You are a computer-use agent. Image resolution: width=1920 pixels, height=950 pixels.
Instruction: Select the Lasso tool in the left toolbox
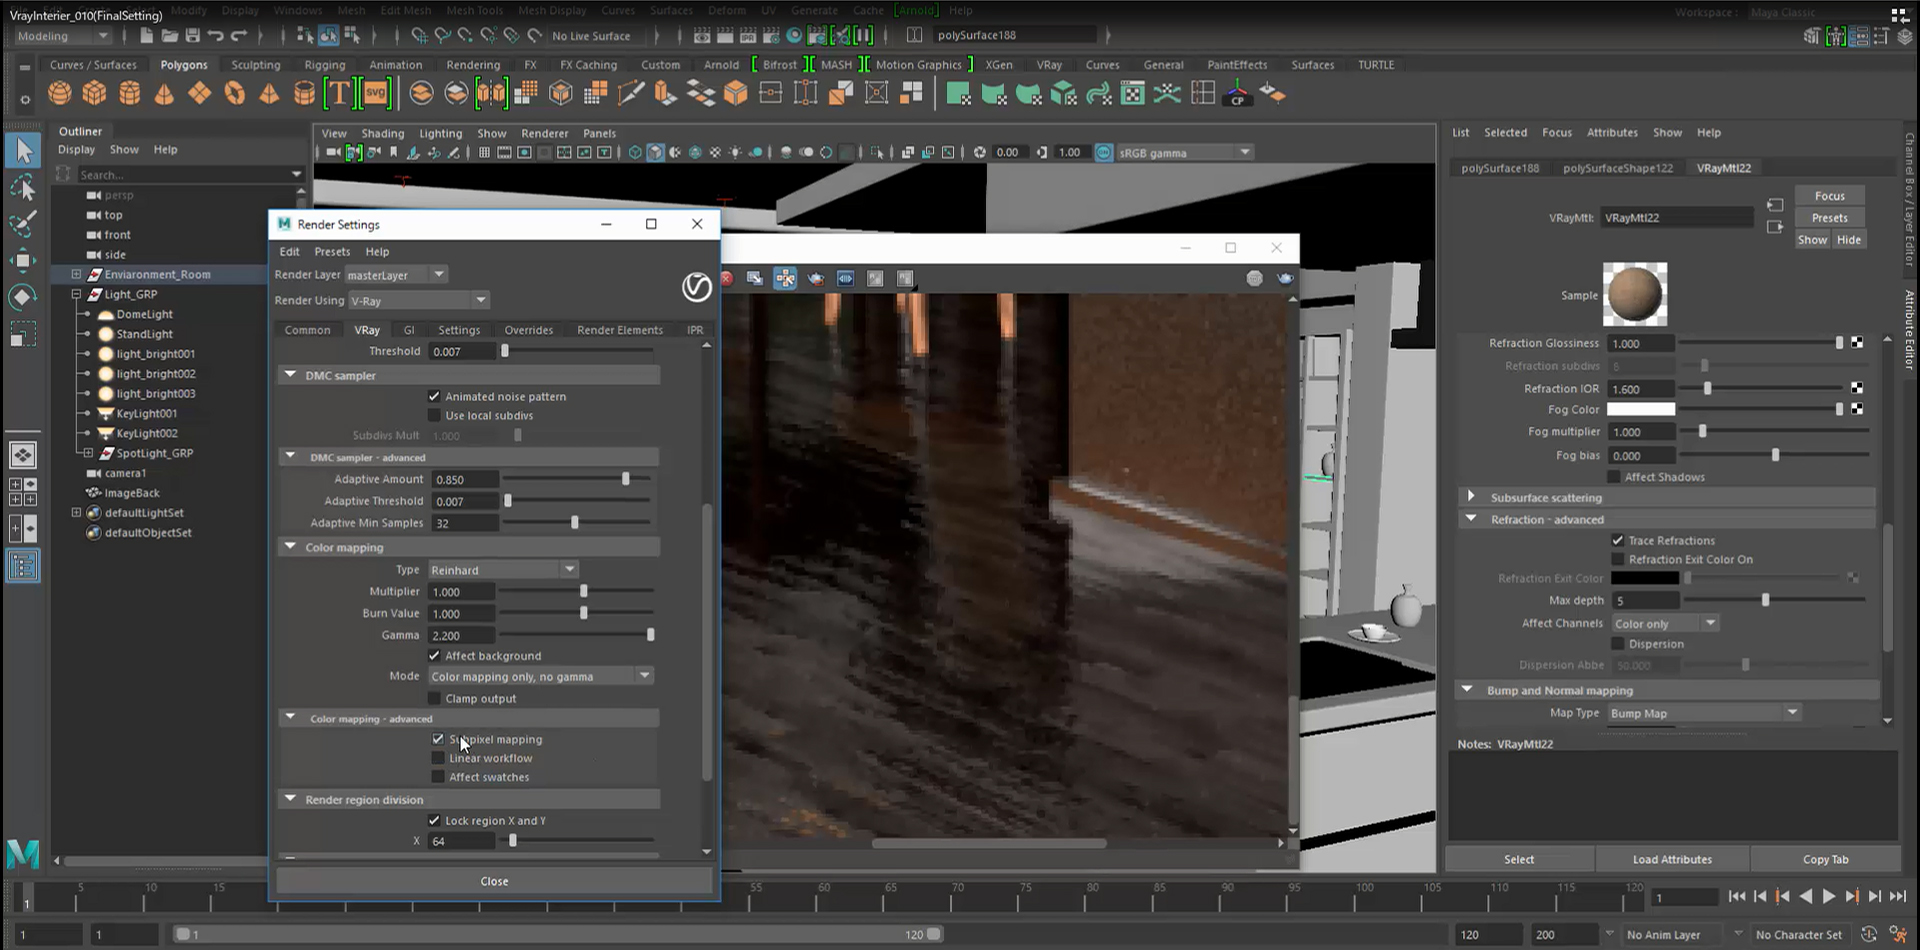point(24,188)
